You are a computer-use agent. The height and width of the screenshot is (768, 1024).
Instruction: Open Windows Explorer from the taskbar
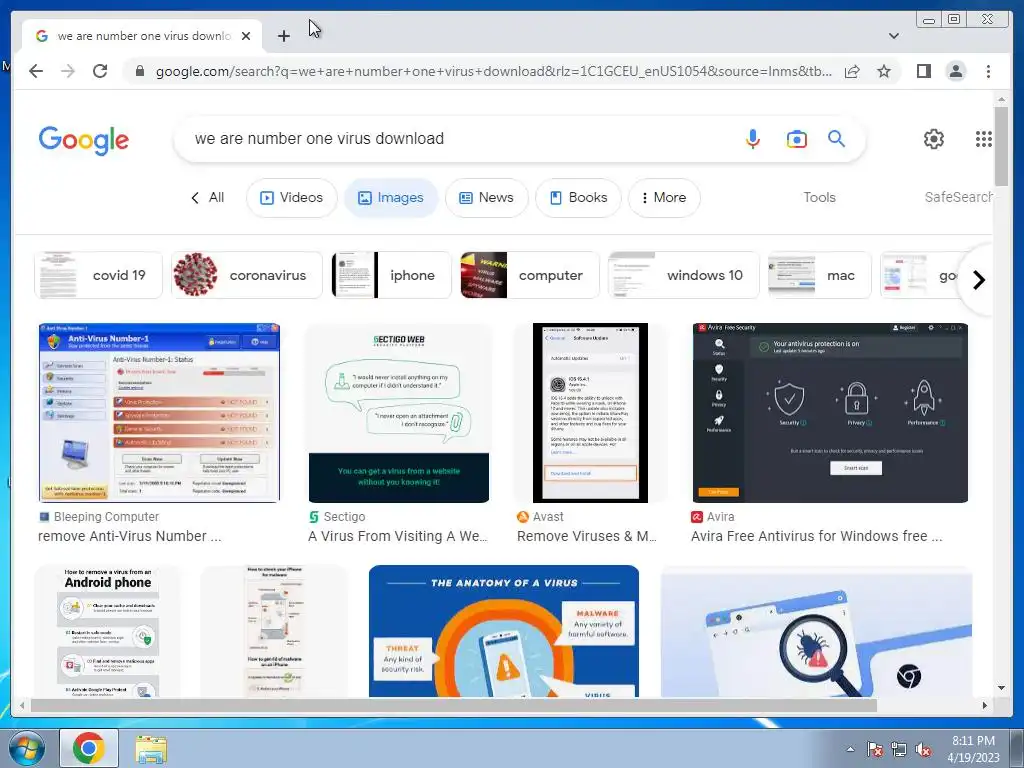151,749
